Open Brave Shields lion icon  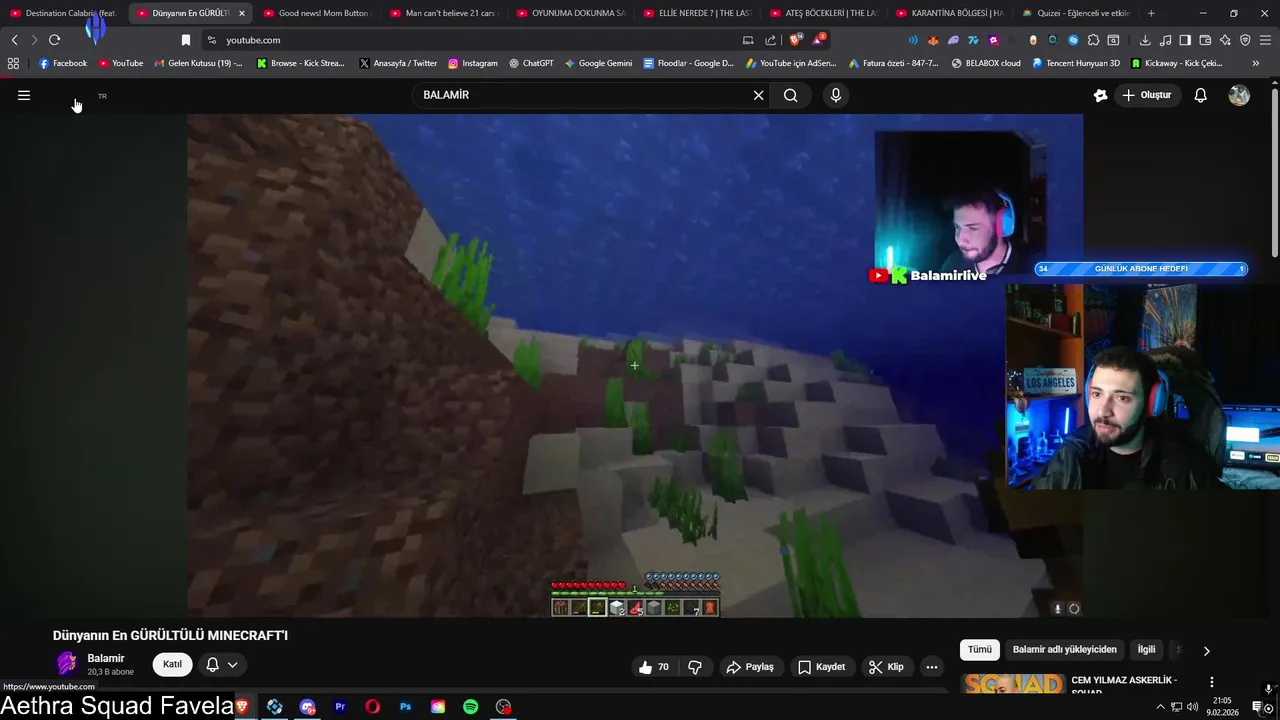point(796,40)
